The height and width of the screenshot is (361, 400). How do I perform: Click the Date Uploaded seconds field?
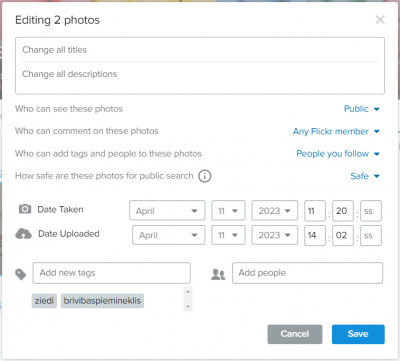(371, 235)
